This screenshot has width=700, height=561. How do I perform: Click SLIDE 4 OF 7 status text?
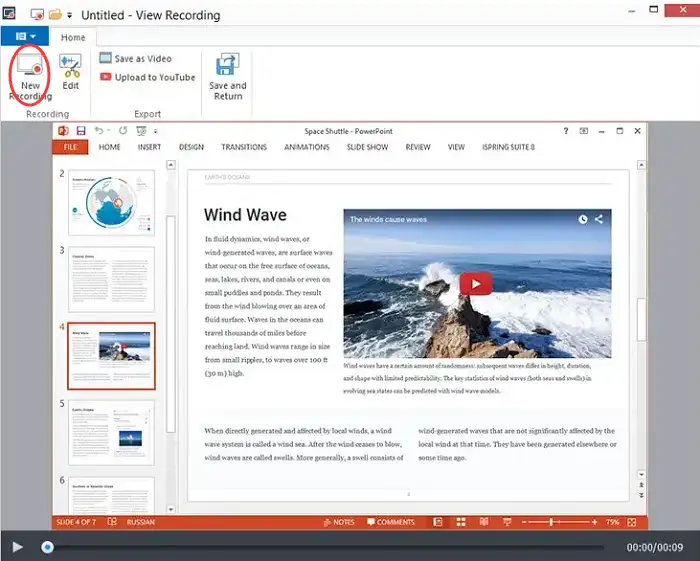(x=76, y=522)
